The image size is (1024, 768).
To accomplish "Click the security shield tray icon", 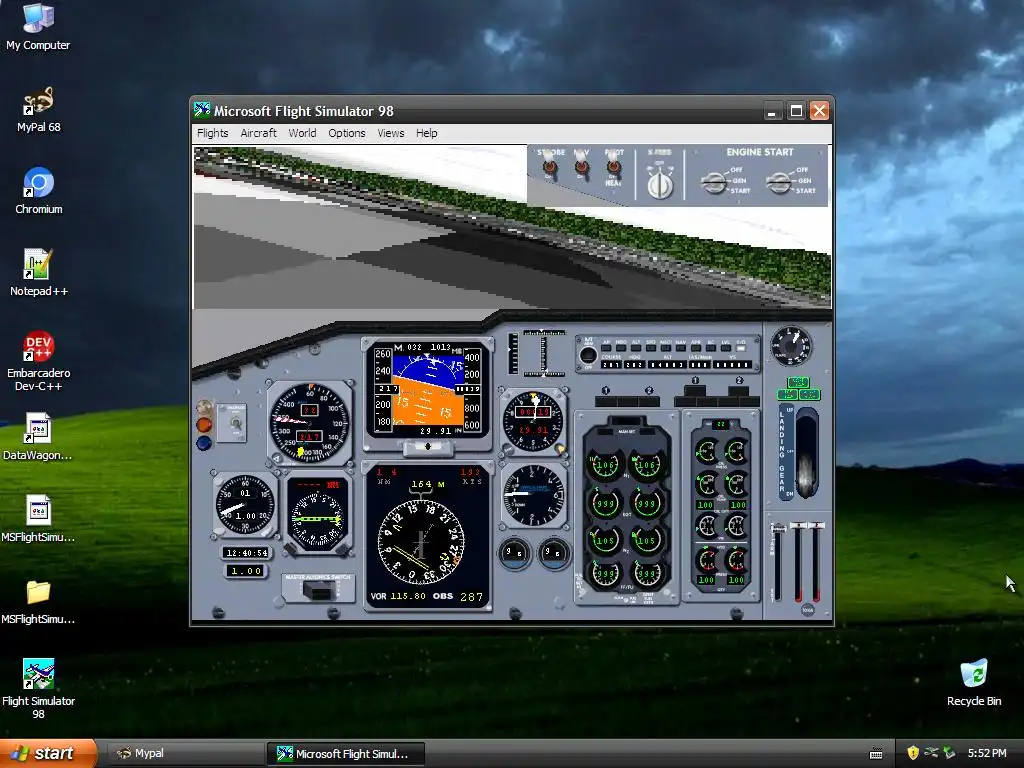I will tap(913, 753).
